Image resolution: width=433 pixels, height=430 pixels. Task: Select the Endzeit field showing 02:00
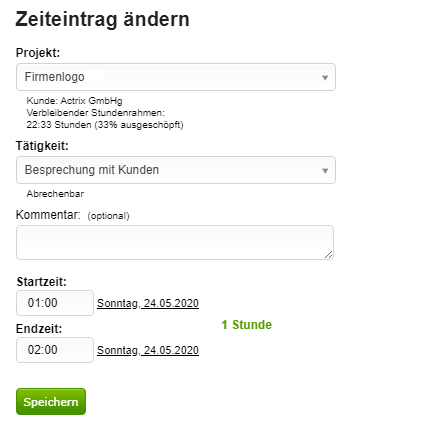[55, 350]
